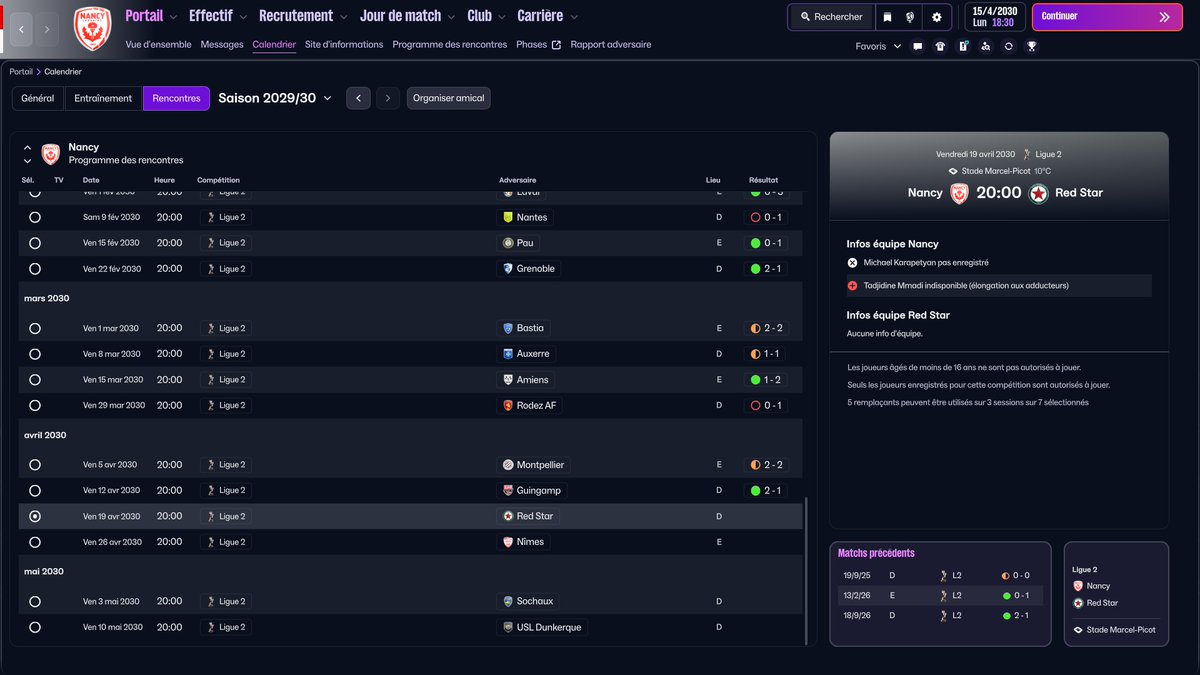Click the Amiens club badge
The width and height of the screenshot is (1200, 675).
(x=508, y=380)
